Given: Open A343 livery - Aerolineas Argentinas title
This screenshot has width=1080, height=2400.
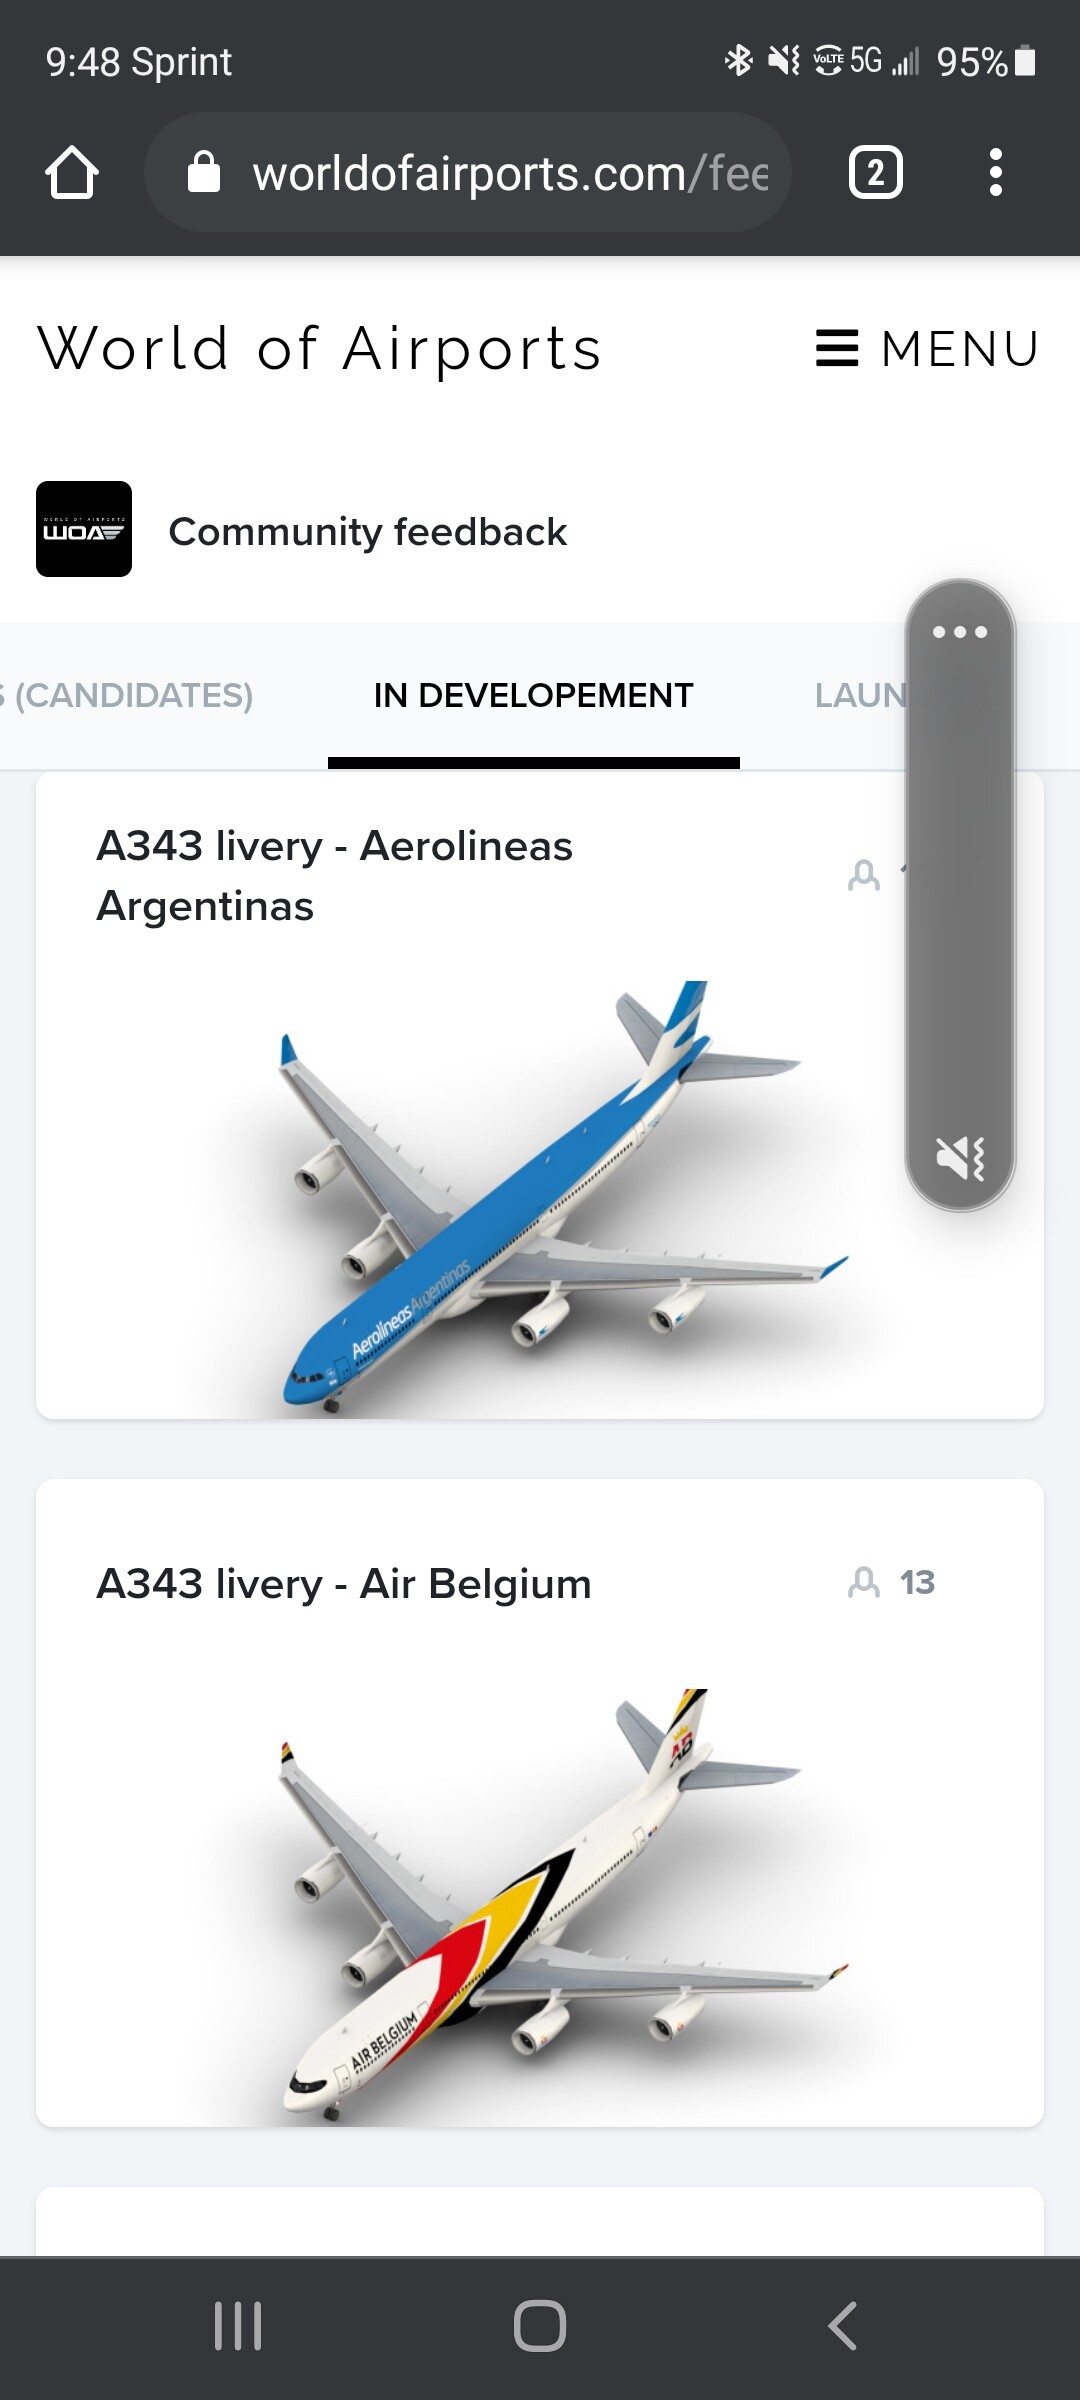Looking at the screenshot, I should 335,876.
